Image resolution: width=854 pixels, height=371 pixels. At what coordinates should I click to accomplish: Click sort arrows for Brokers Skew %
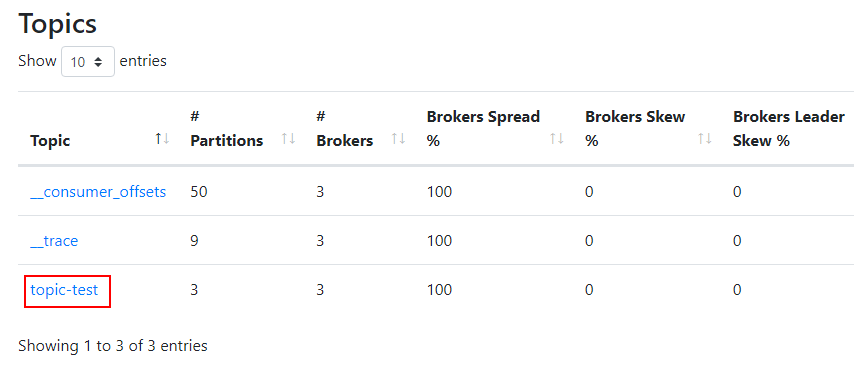(705, 139)
